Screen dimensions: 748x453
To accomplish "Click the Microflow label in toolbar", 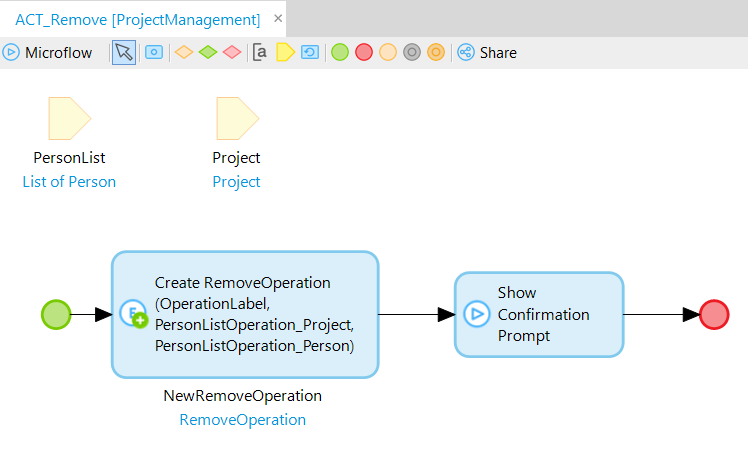I will (x=58, y=52).
